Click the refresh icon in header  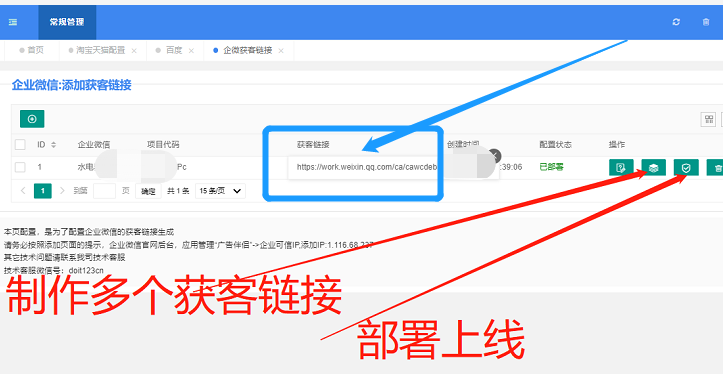click(676, 22)
